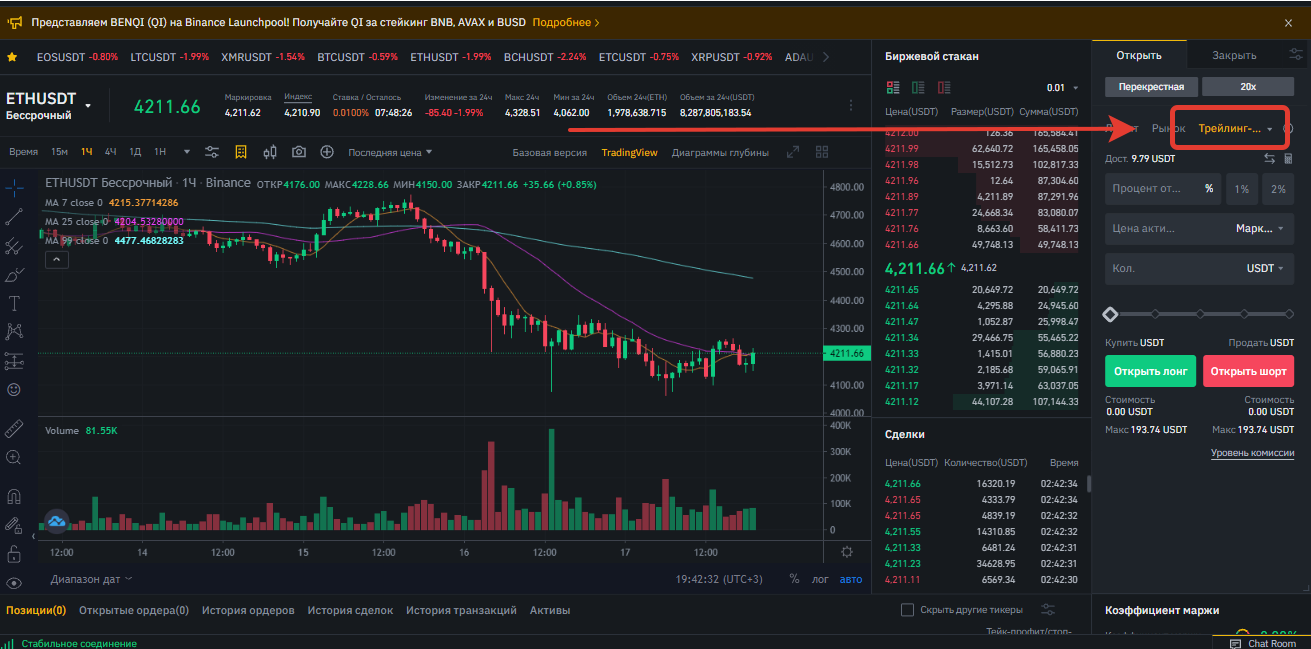
Task: Open the calculator icon
Action: [x=1288, y=158]
